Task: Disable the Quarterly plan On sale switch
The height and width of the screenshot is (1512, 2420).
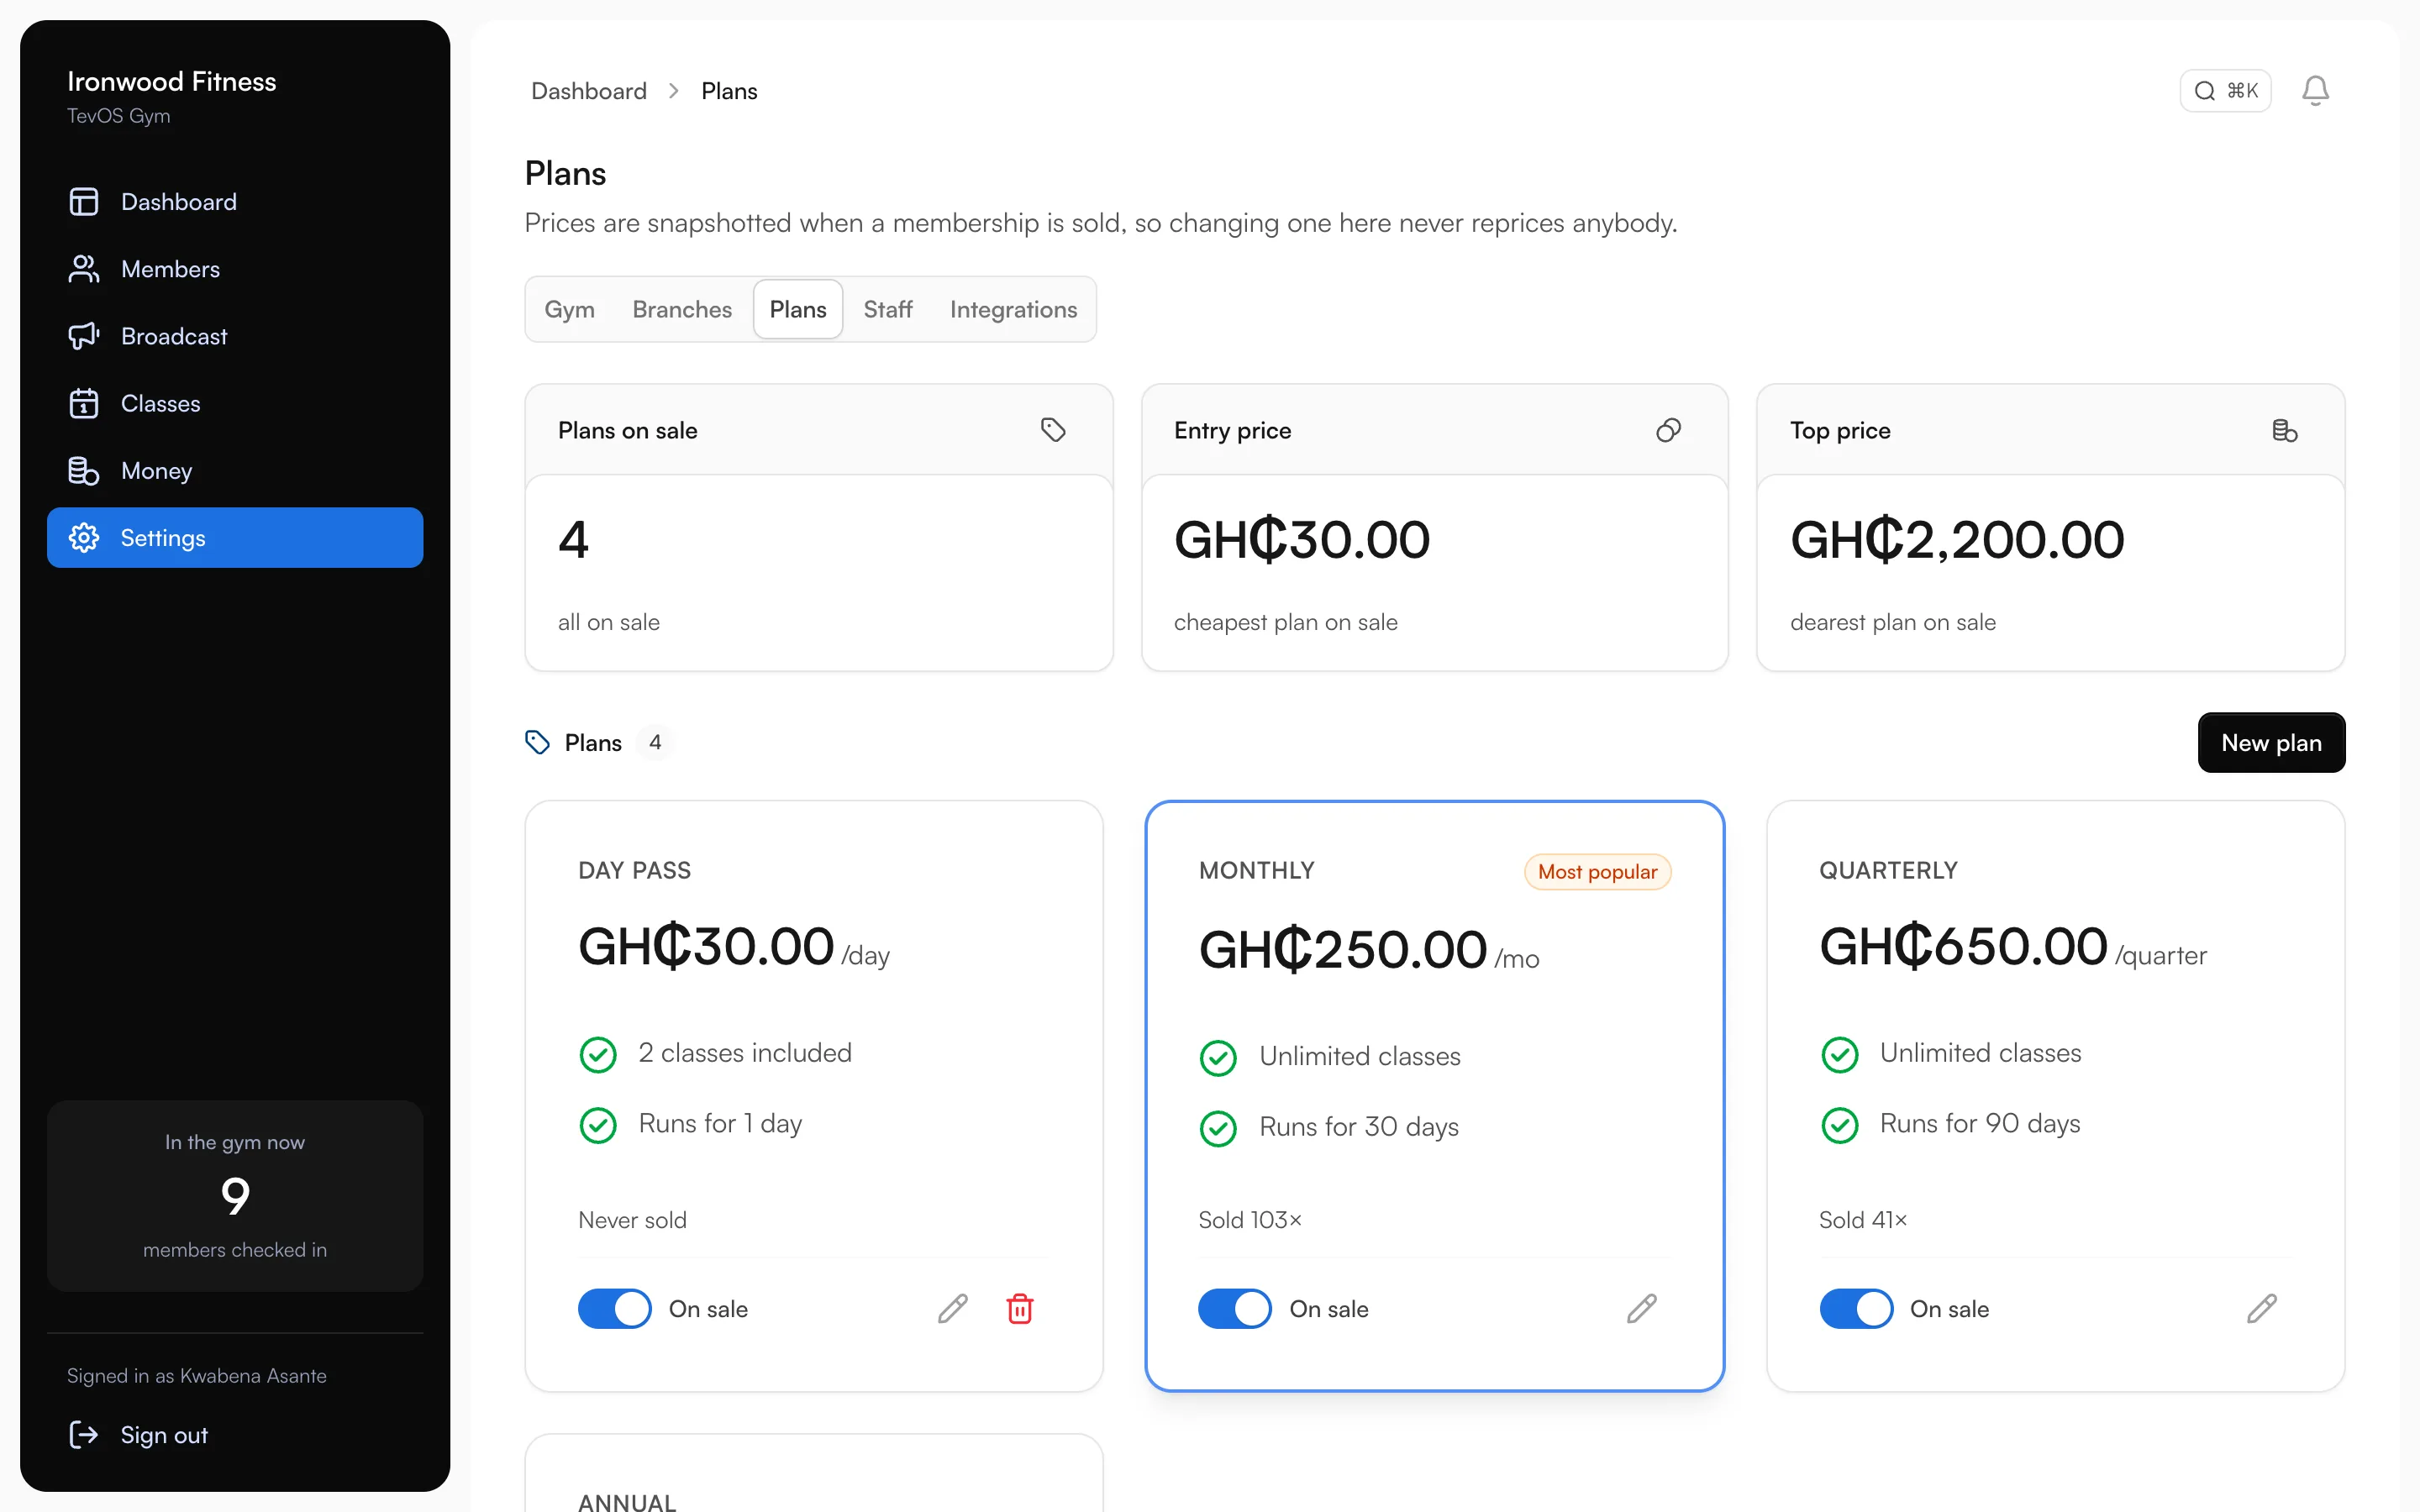Action: 1856,1308
